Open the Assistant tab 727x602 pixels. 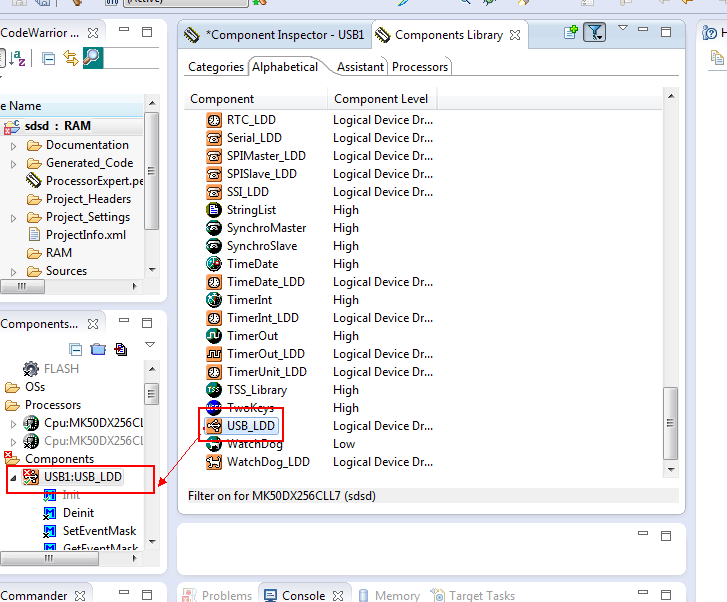coord(360,67)
